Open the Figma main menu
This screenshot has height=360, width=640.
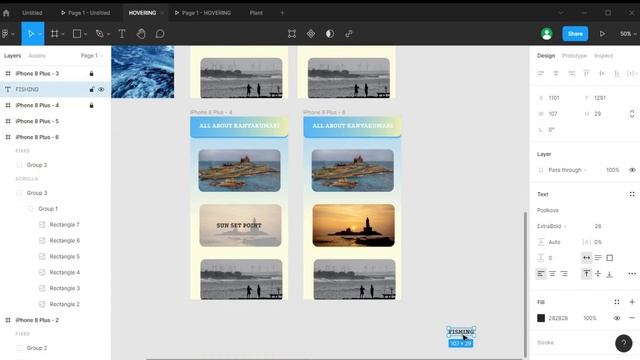click(x=6, y=34)
